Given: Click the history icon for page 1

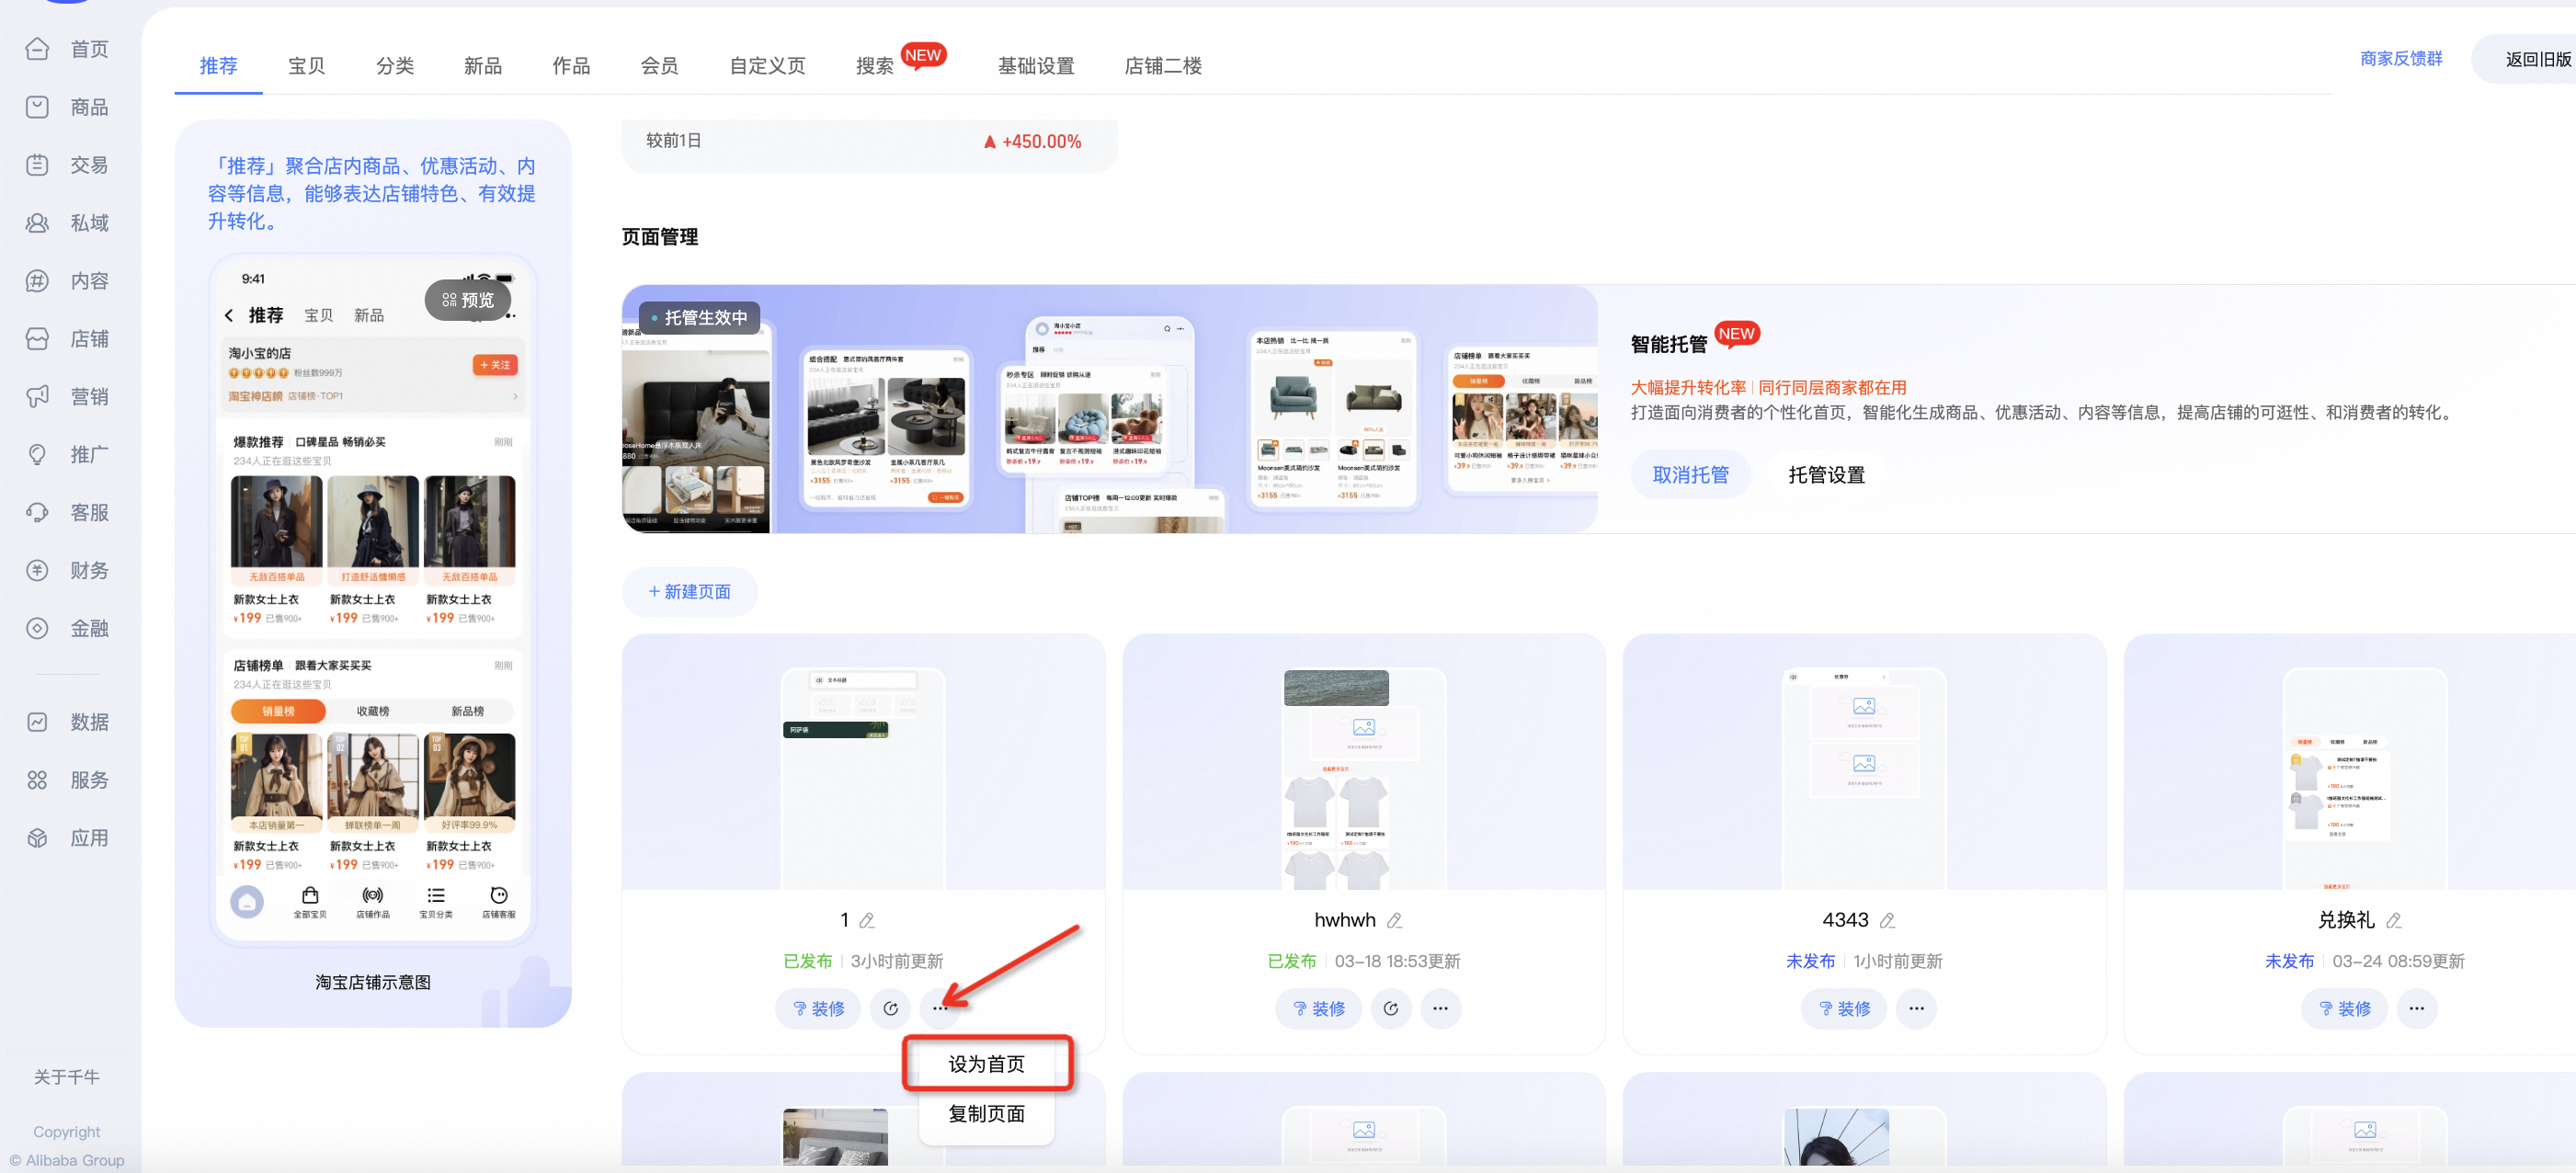Looking at the screenshot, I should (x=890, y=1008).
